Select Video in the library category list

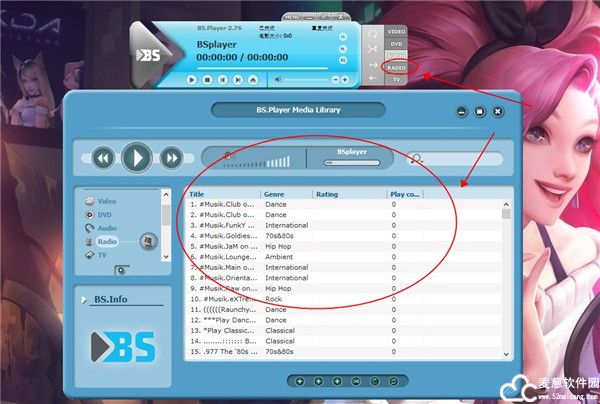[107, 201]
